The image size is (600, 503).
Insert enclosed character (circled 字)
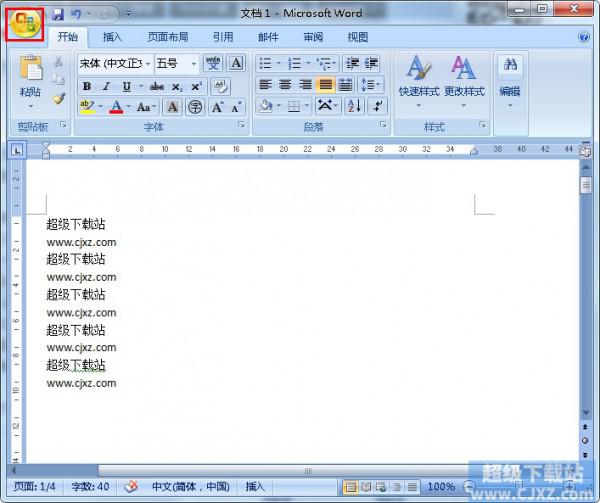[x=195, y=107]
